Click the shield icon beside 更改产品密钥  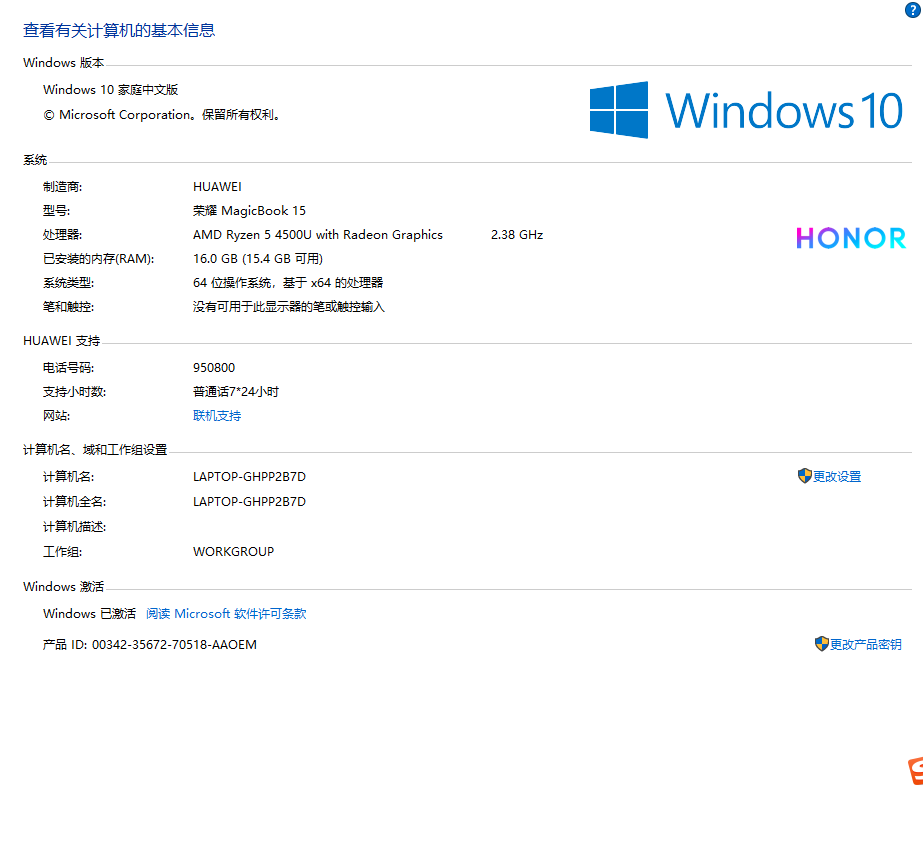[x=822, y=644]
